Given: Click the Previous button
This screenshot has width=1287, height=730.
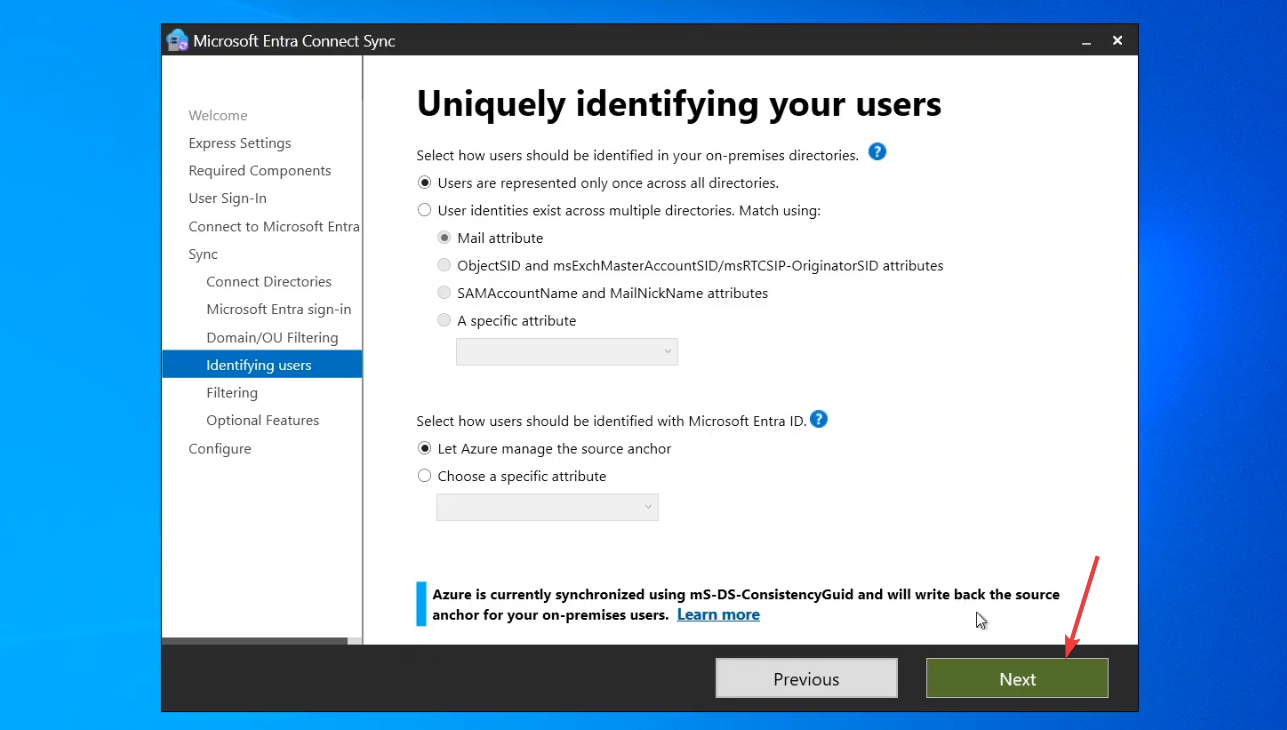Looking at the screenshot, I should click(807, 678).
